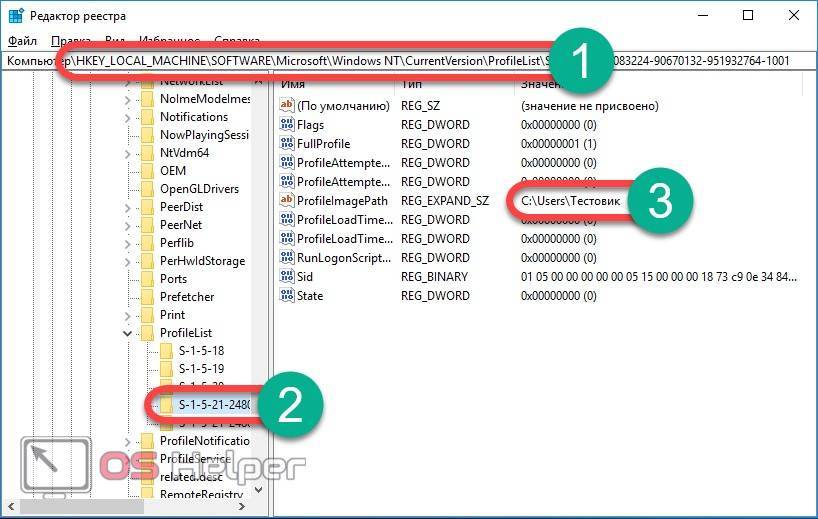818x519 pixels.
Task: Sort values by the Имя column header
Action: [293, 84]
